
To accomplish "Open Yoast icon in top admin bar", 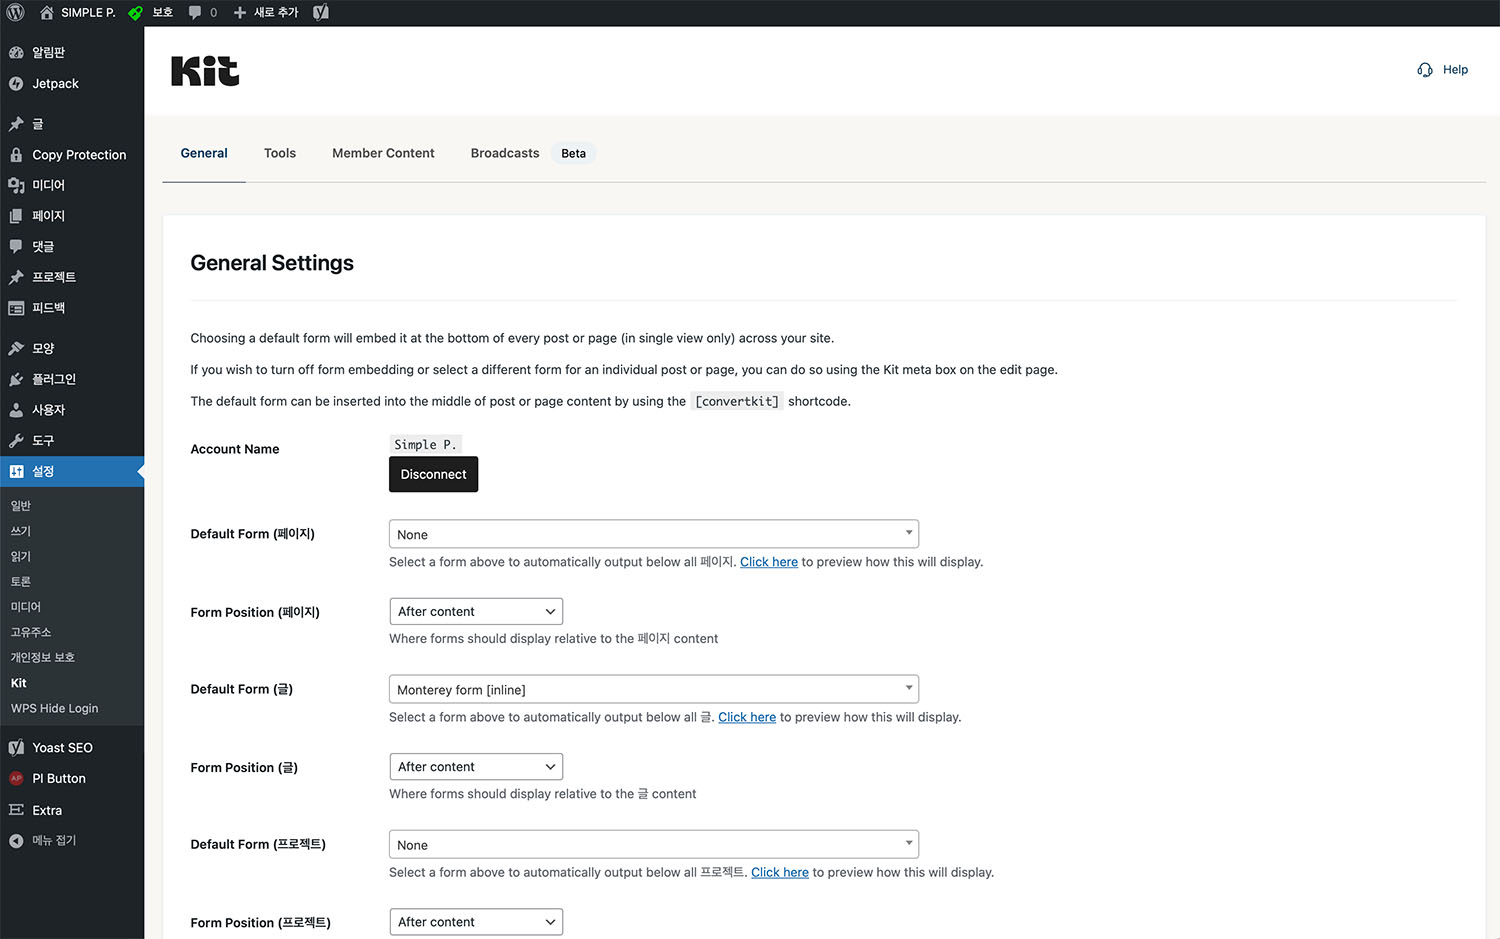I will click(321, 13).
